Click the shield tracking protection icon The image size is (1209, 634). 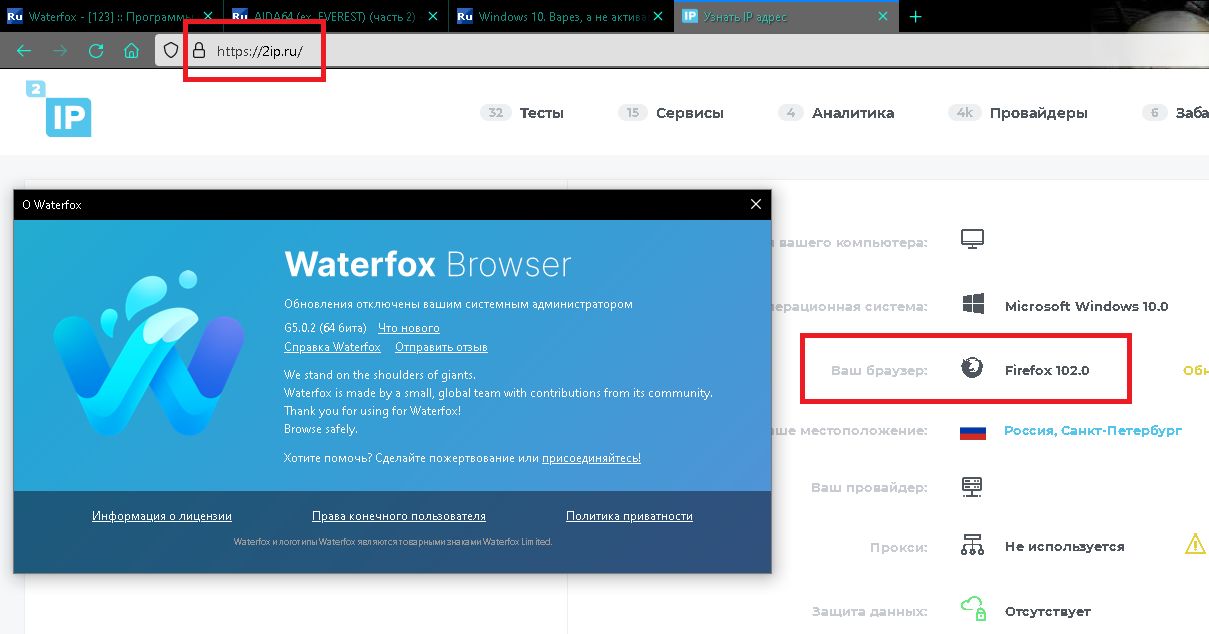click(x=171, y=50)
